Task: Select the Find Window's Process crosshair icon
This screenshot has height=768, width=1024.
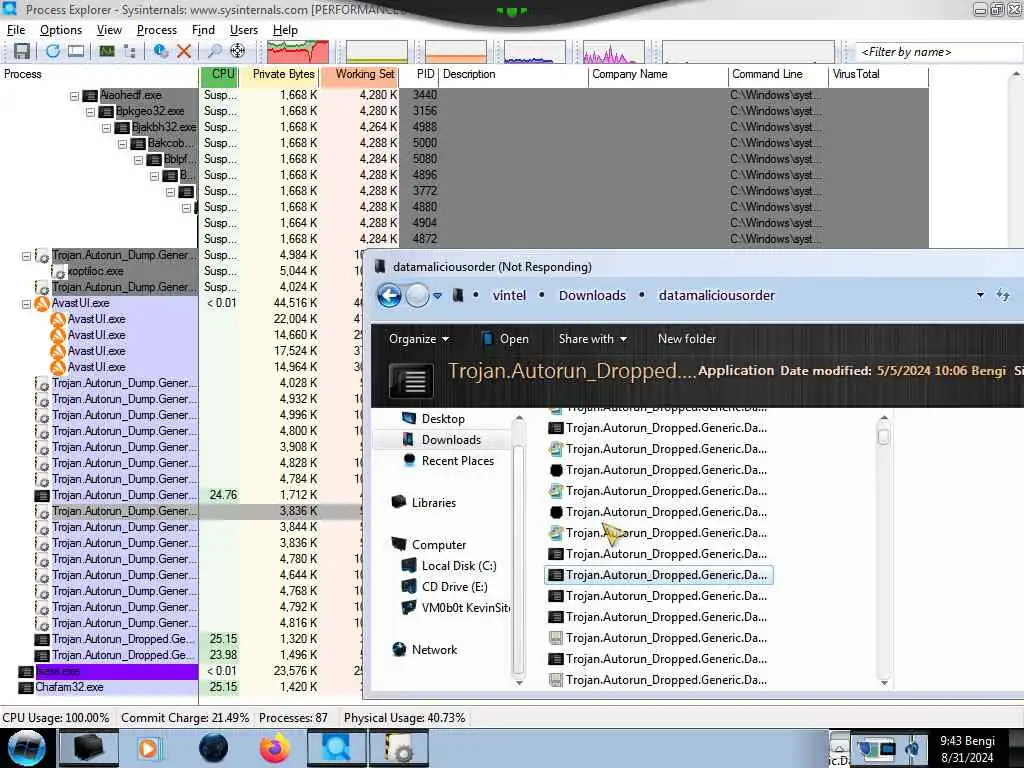Action: coord(238,51)
